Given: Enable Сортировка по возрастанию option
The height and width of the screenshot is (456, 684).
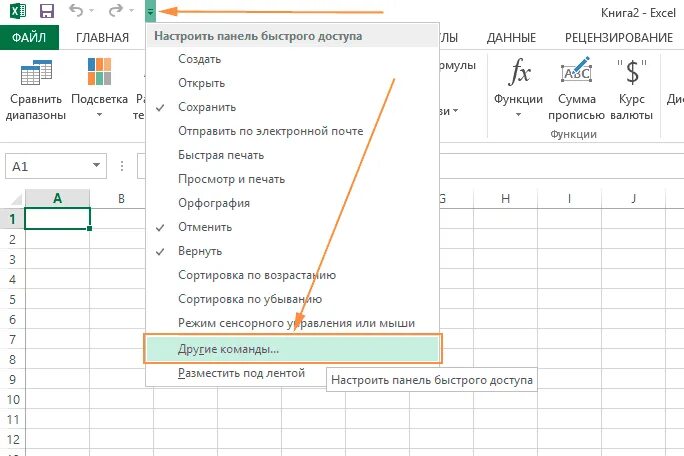Looking at the screenshot, I should 292,275.
